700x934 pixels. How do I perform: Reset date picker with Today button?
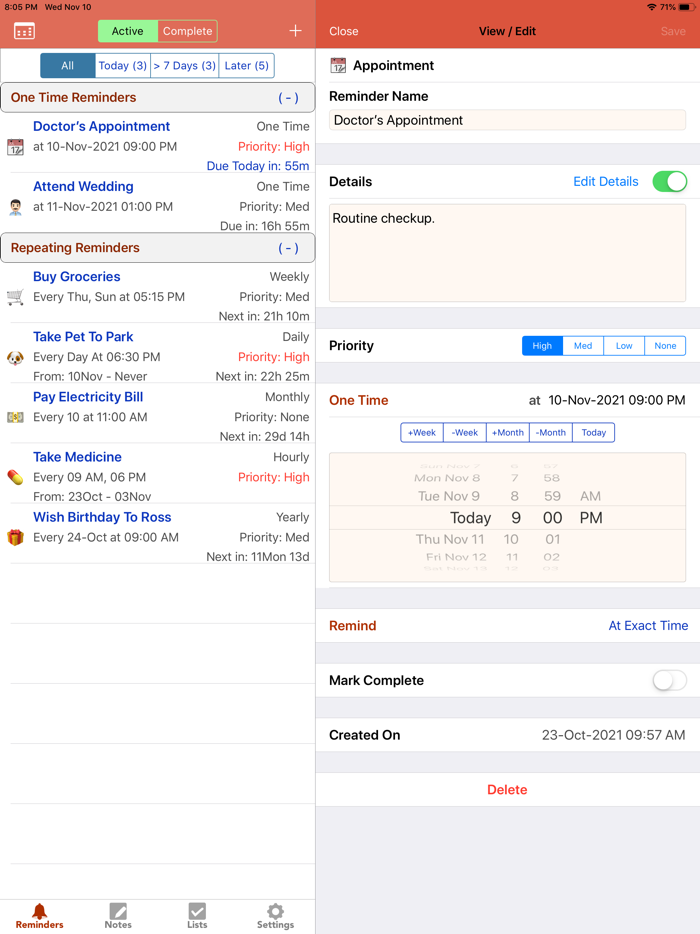click(593, 432)
